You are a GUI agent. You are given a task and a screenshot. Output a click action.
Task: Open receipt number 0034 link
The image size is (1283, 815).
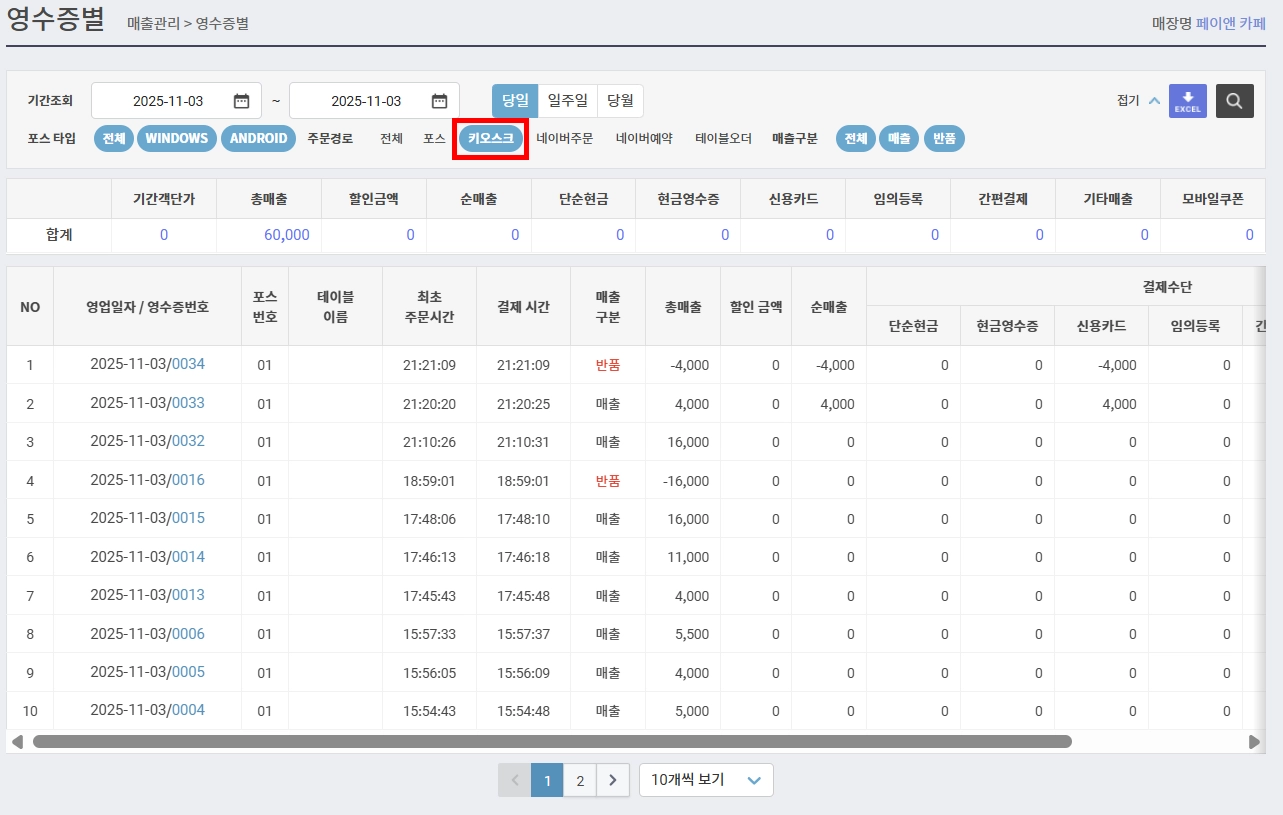[188, 365]
